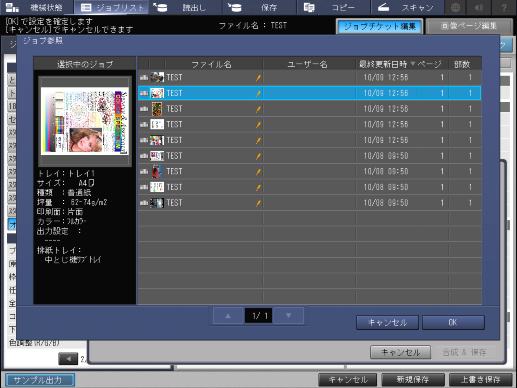
Task: Select first TEST job dated 10/09 12:56
Action: [309, 77]
